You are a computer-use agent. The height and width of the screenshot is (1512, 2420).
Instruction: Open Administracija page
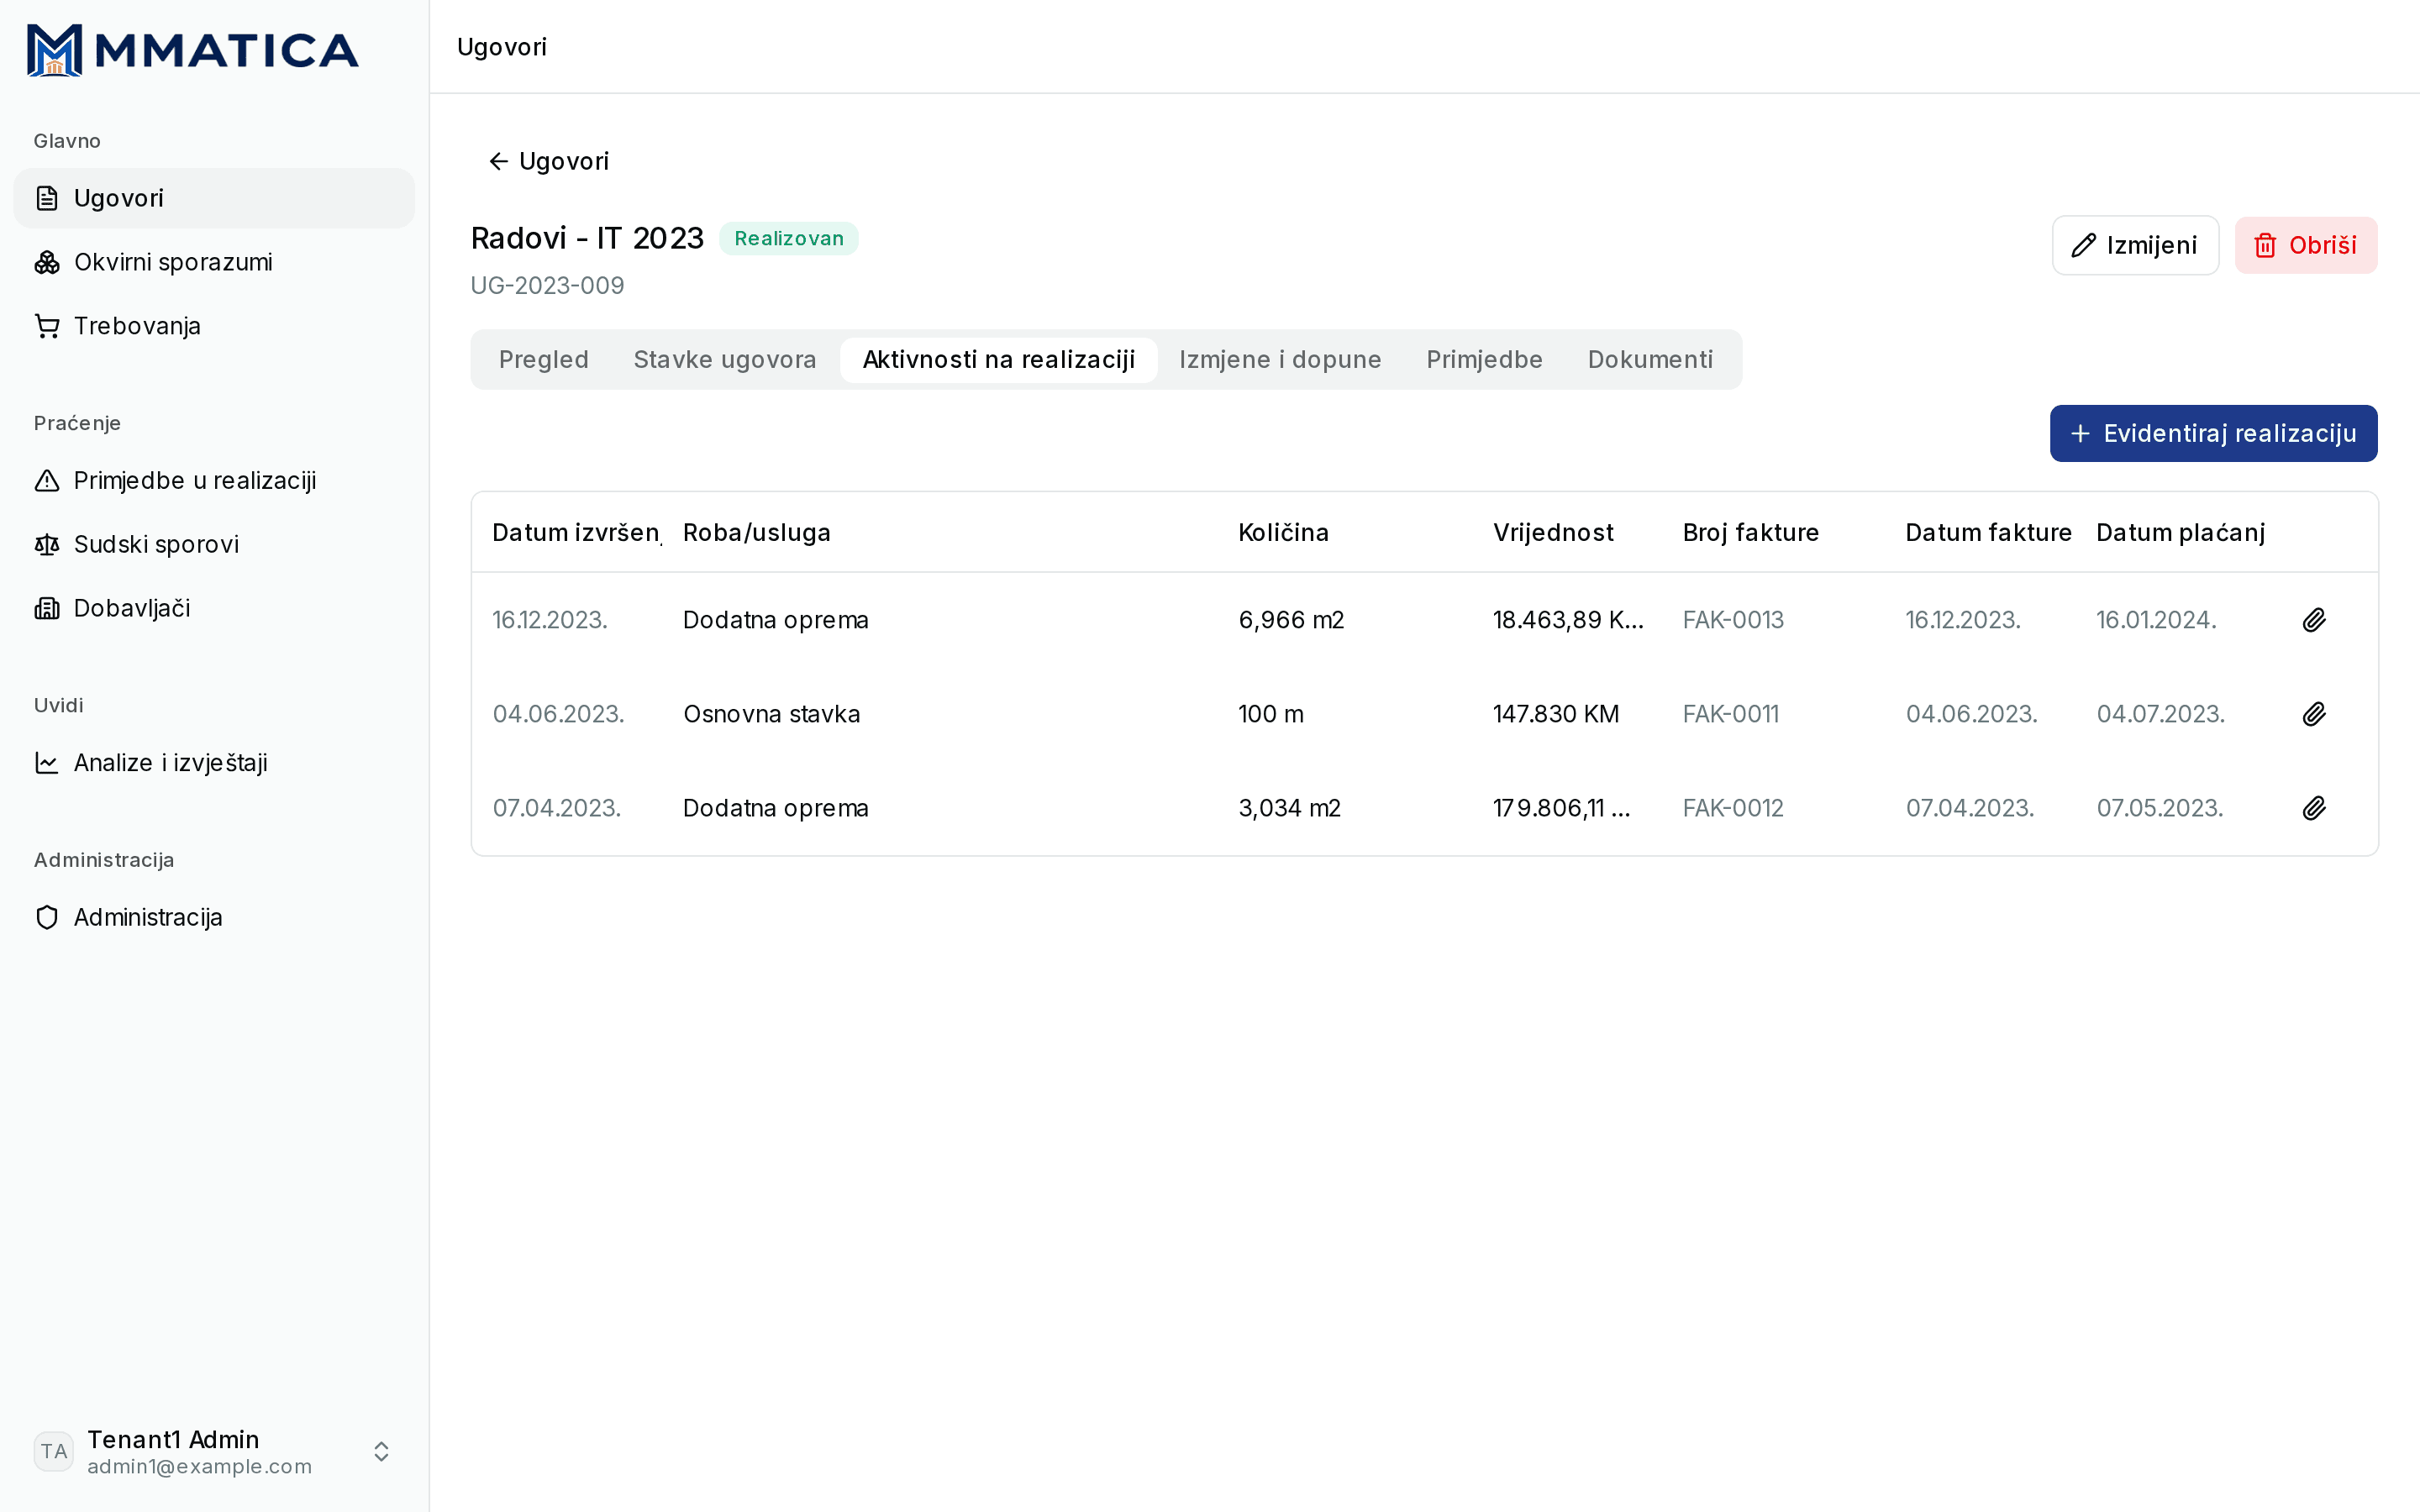click(x=214, y=917)
